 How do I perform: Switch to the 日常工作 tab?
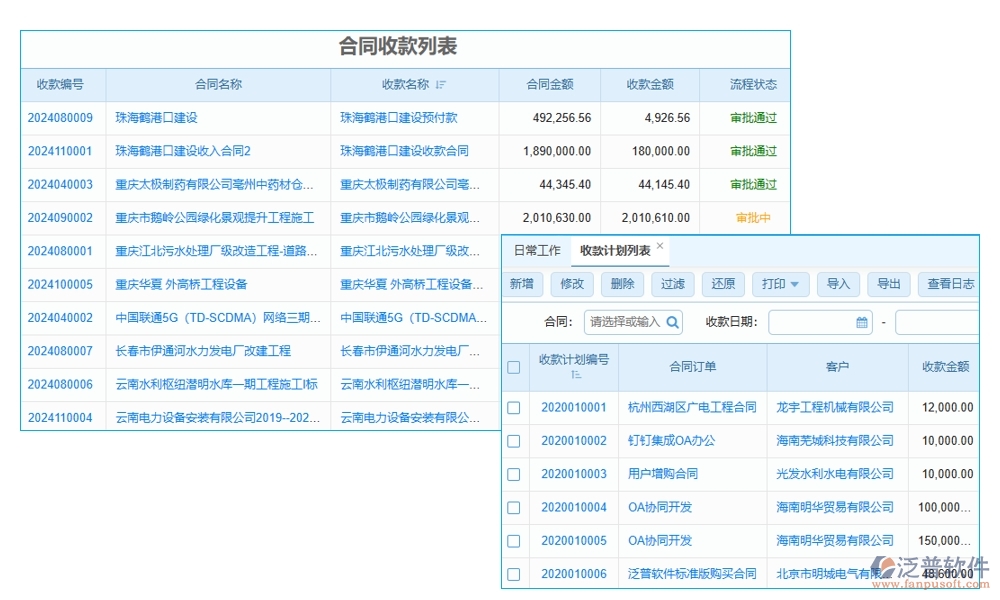(537, 251)
